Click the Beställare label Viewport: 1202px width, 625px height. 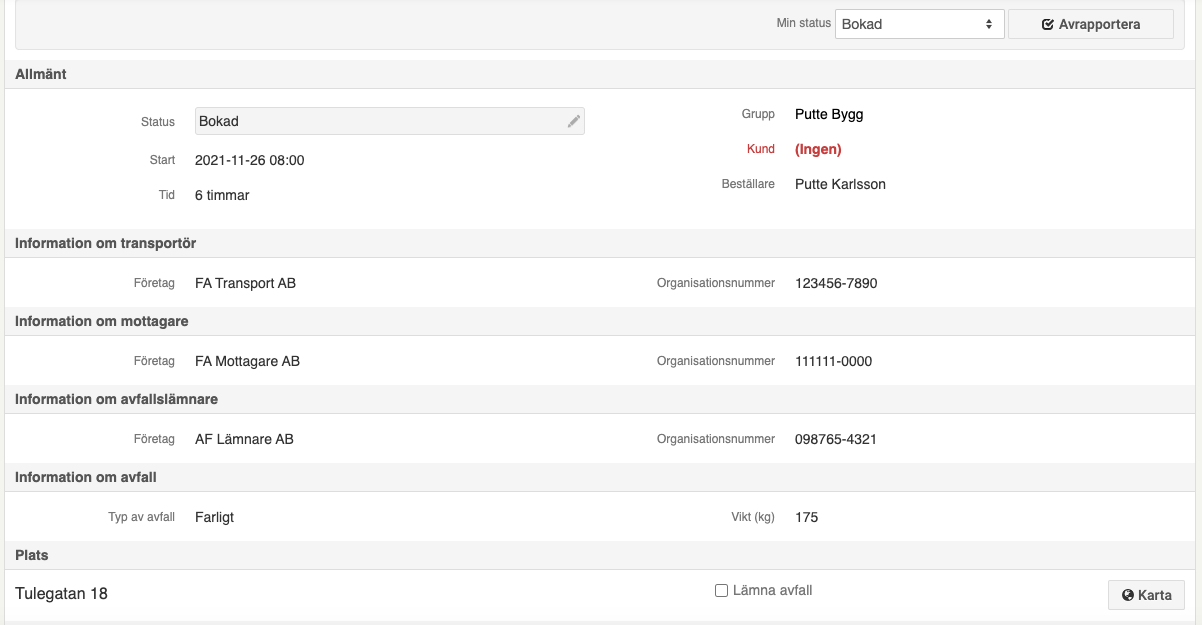[x=748, y=184]
